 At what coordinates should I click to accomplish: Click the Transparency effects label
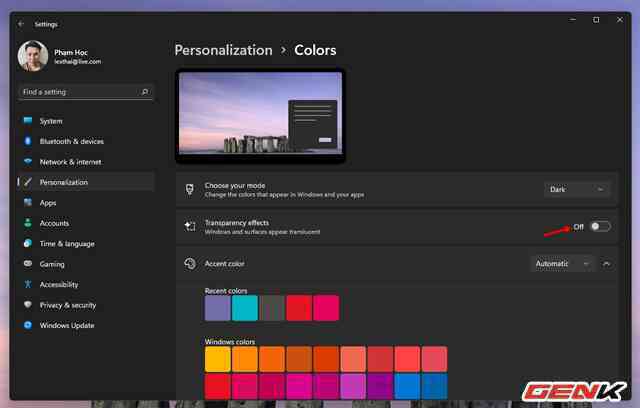point(237,223)
